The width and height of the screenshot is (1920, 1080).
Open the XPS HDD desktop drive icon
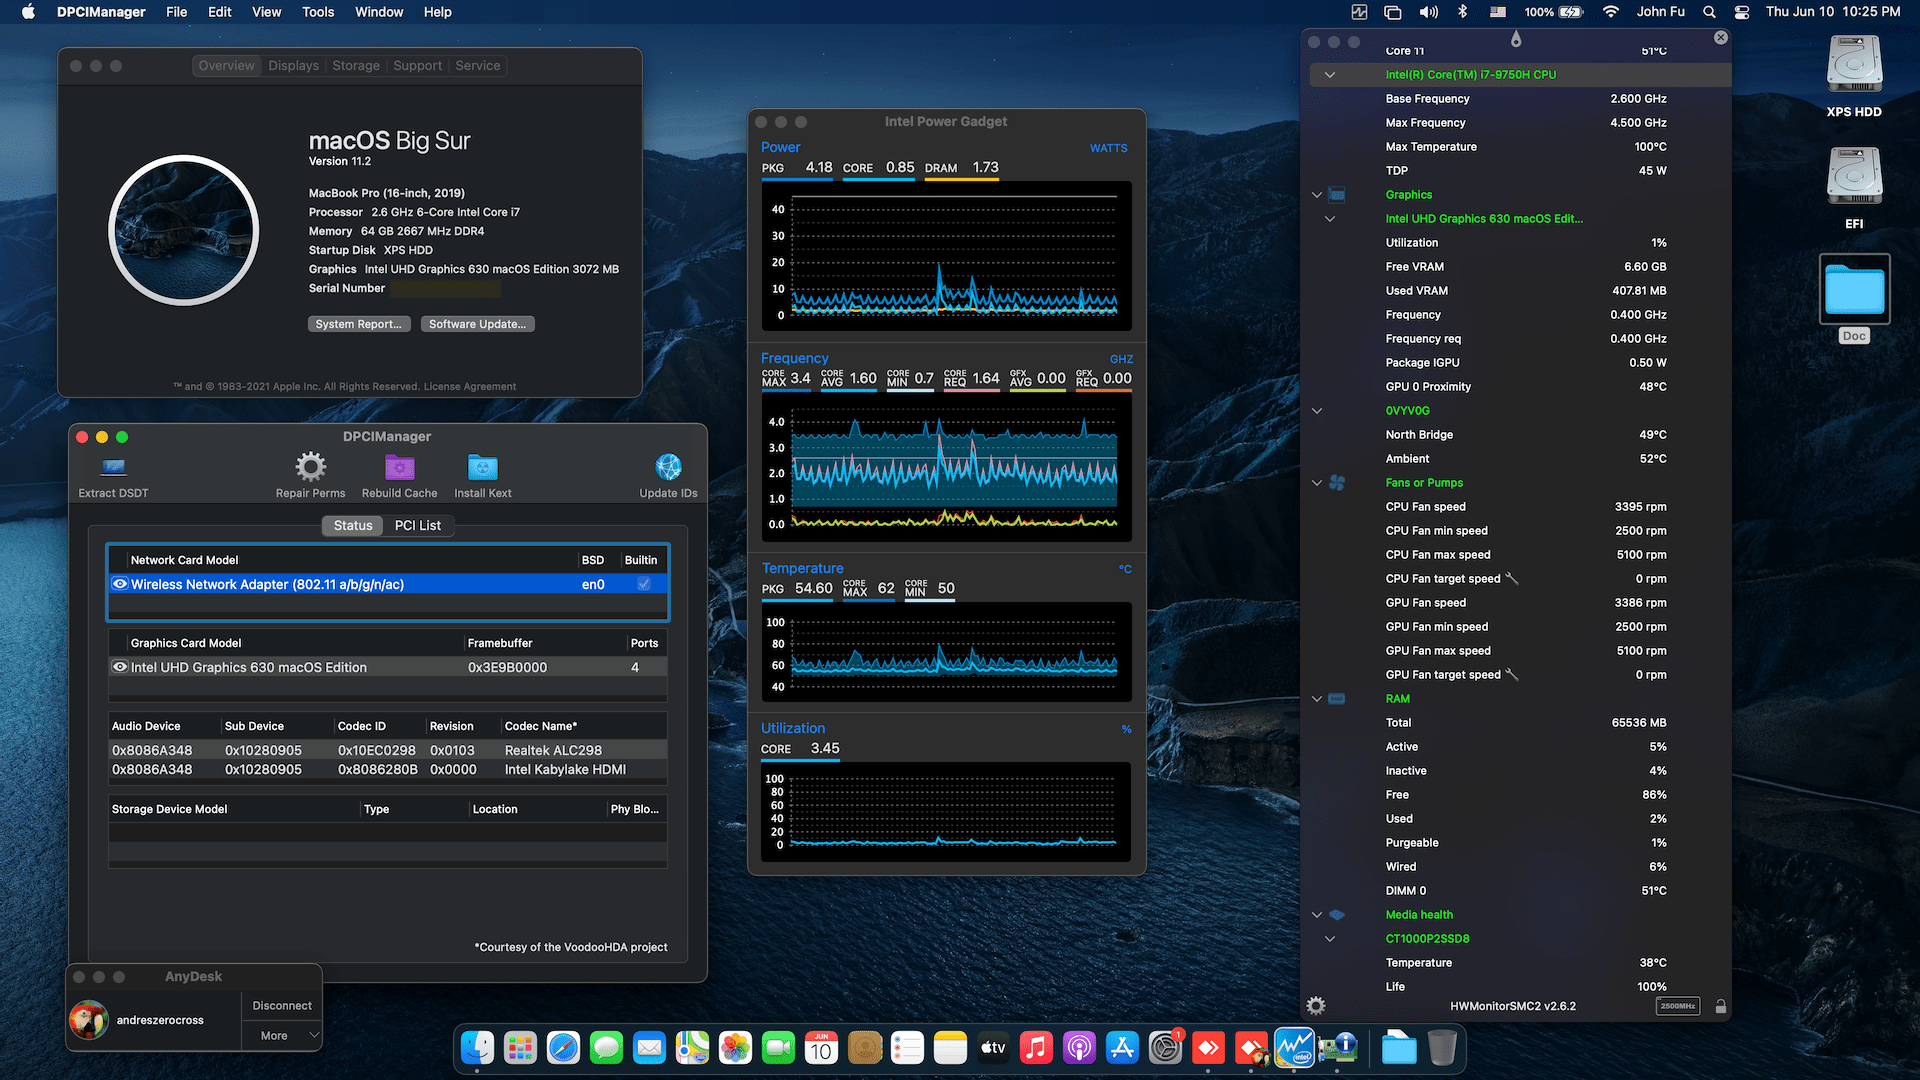[x=1854, y=65]
